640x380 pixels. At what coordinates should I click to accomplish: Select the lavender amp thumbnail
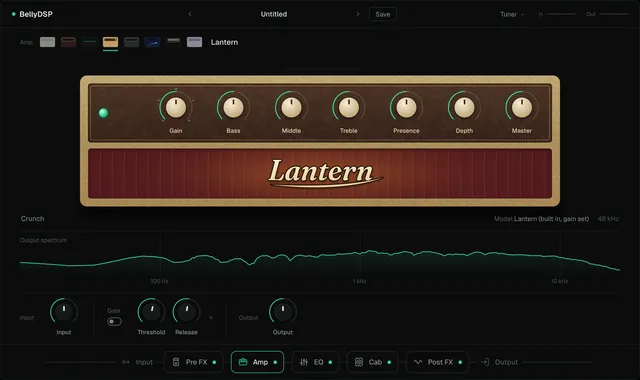tap(194, 42)
